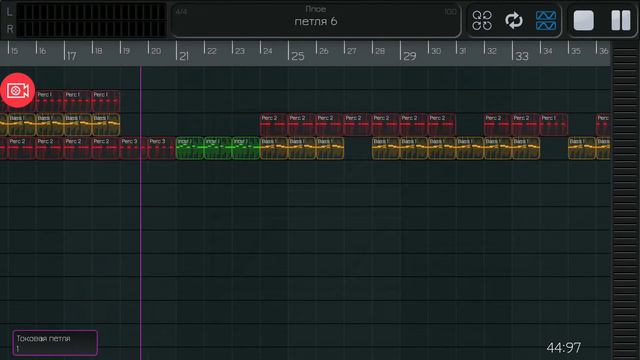This screenshot has width=640, height=360.
Task: Click bar 23 marker on the ruler
Action: point(239,50)
